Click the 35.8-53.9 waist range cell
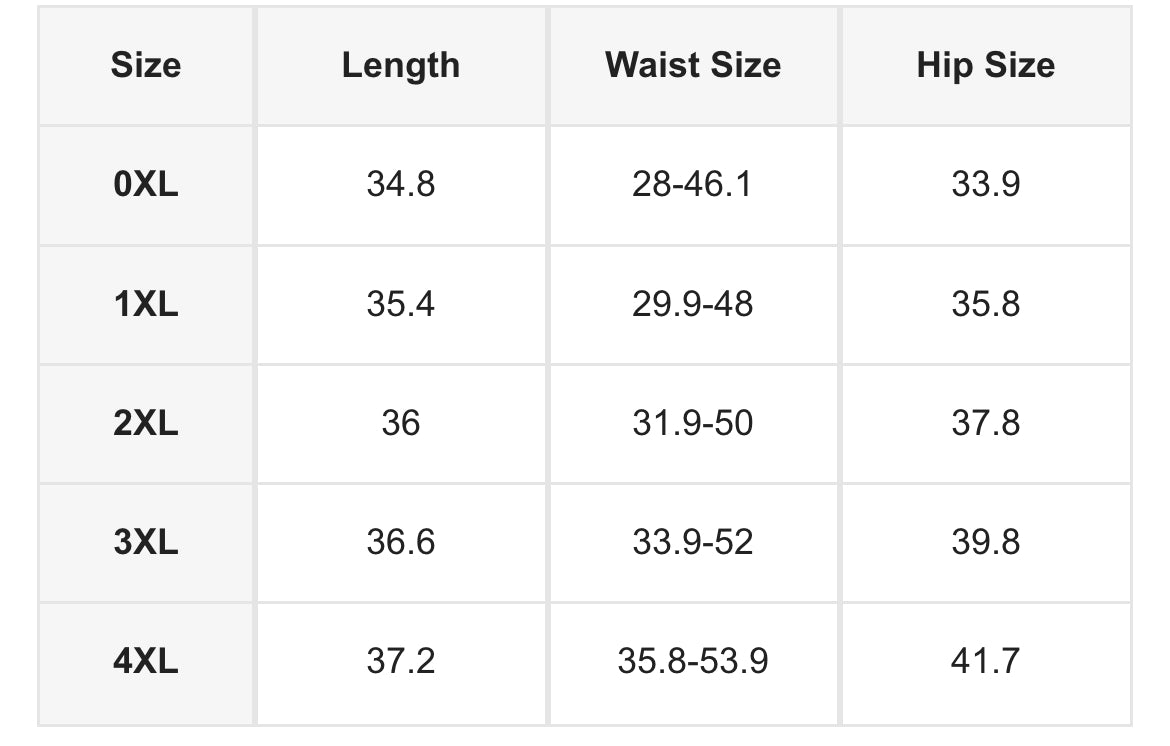The height and width of the screenshot is (746, 1170). pyautogui.click(x=692, y=661)
